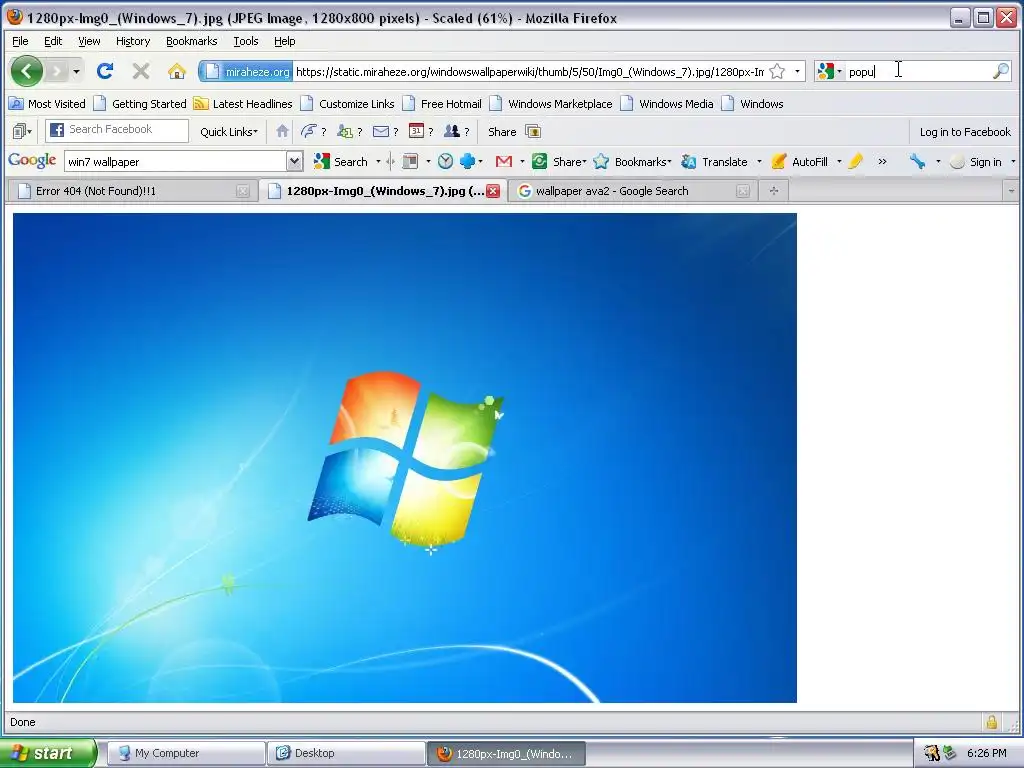Open Google Toolbar Share menu
1024x768 pixels.
(x=559, y=161)
